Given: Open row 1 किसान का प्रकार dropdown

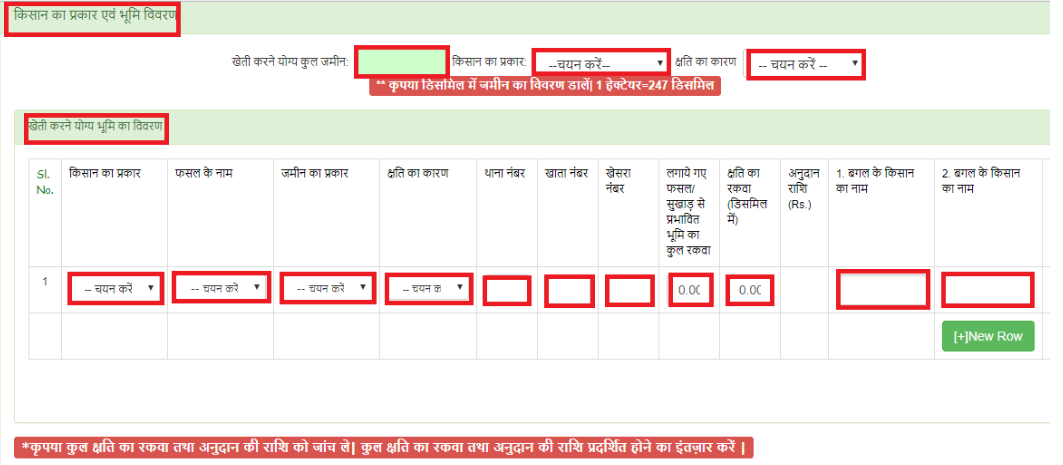Looking at the screenshot, I should tap(116, 289).
